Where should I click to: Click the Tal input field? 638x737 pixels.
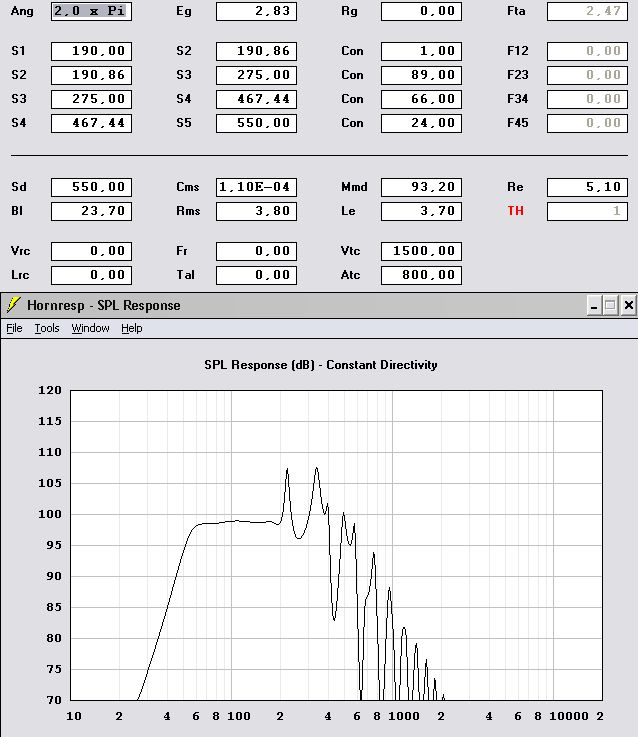tap(256, 275)
